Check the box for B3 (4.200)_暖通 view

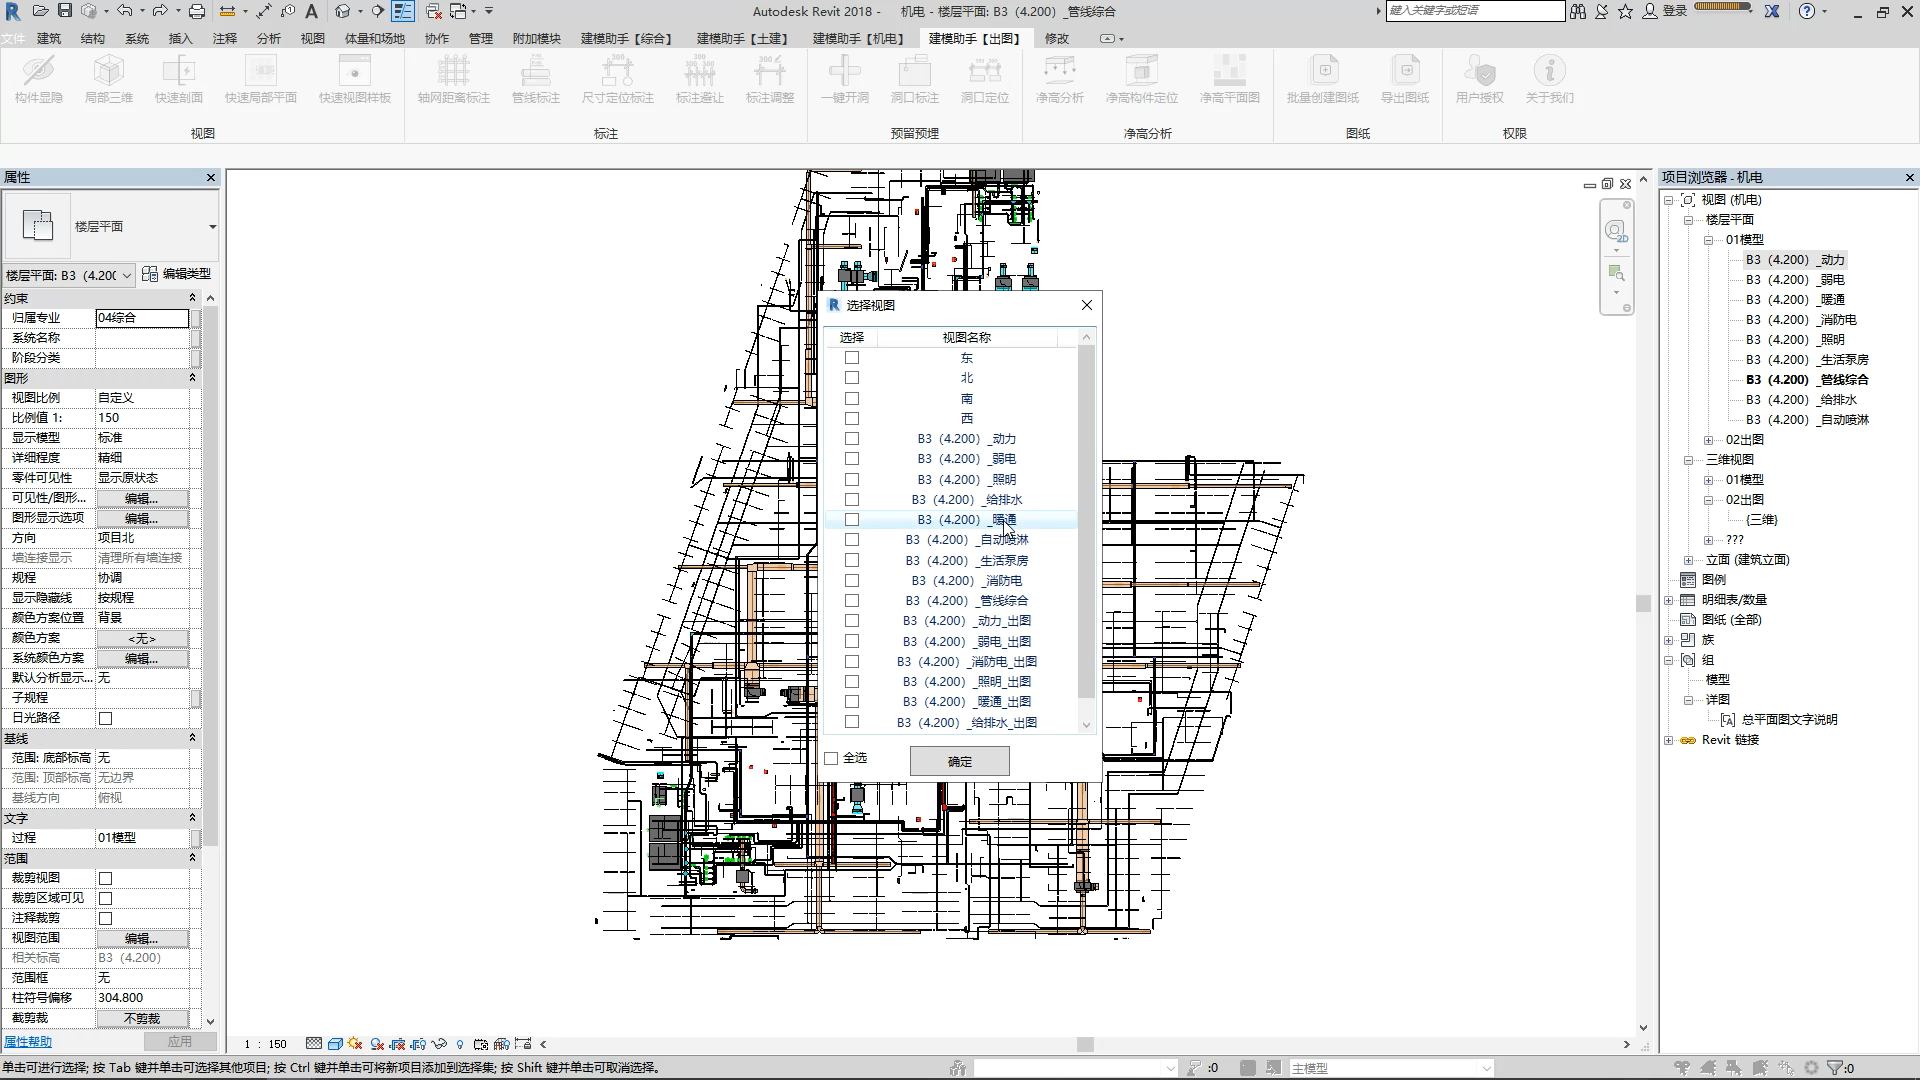(852, 520)
